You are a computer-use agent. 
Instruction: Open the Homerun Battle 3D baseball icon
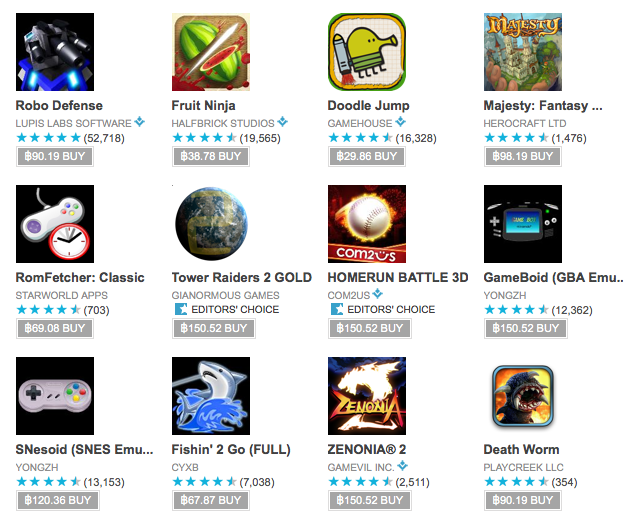tap(367, 224)
